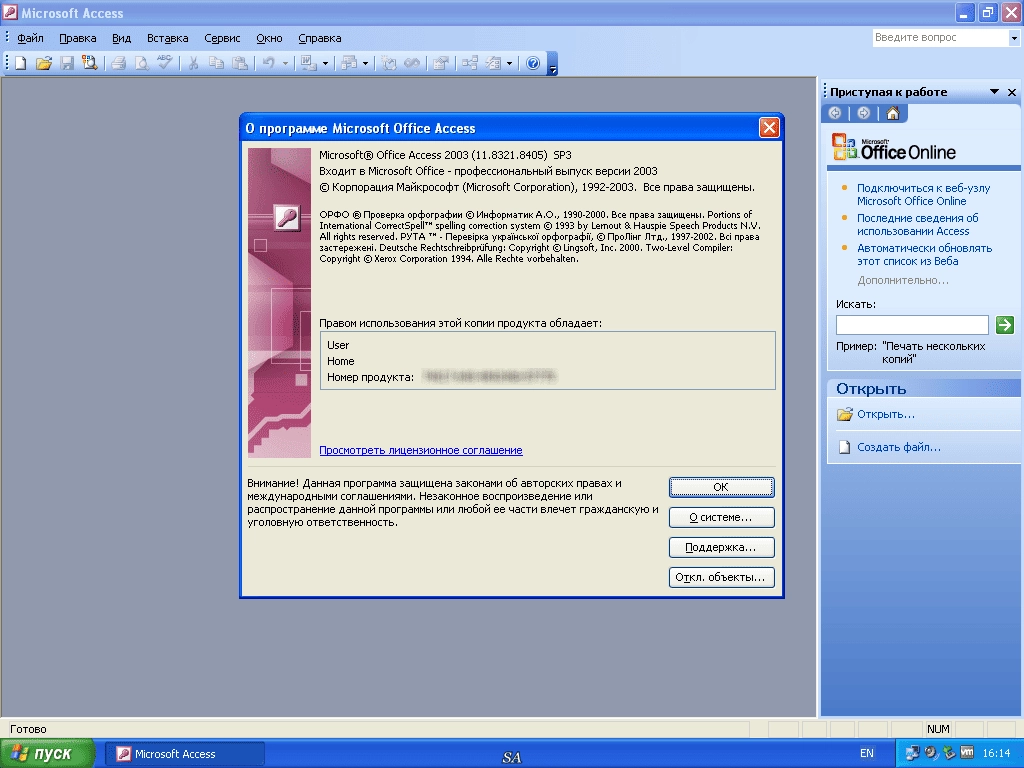Click the green search Go arrow

pyautogui.click(x=1004, y=325)
